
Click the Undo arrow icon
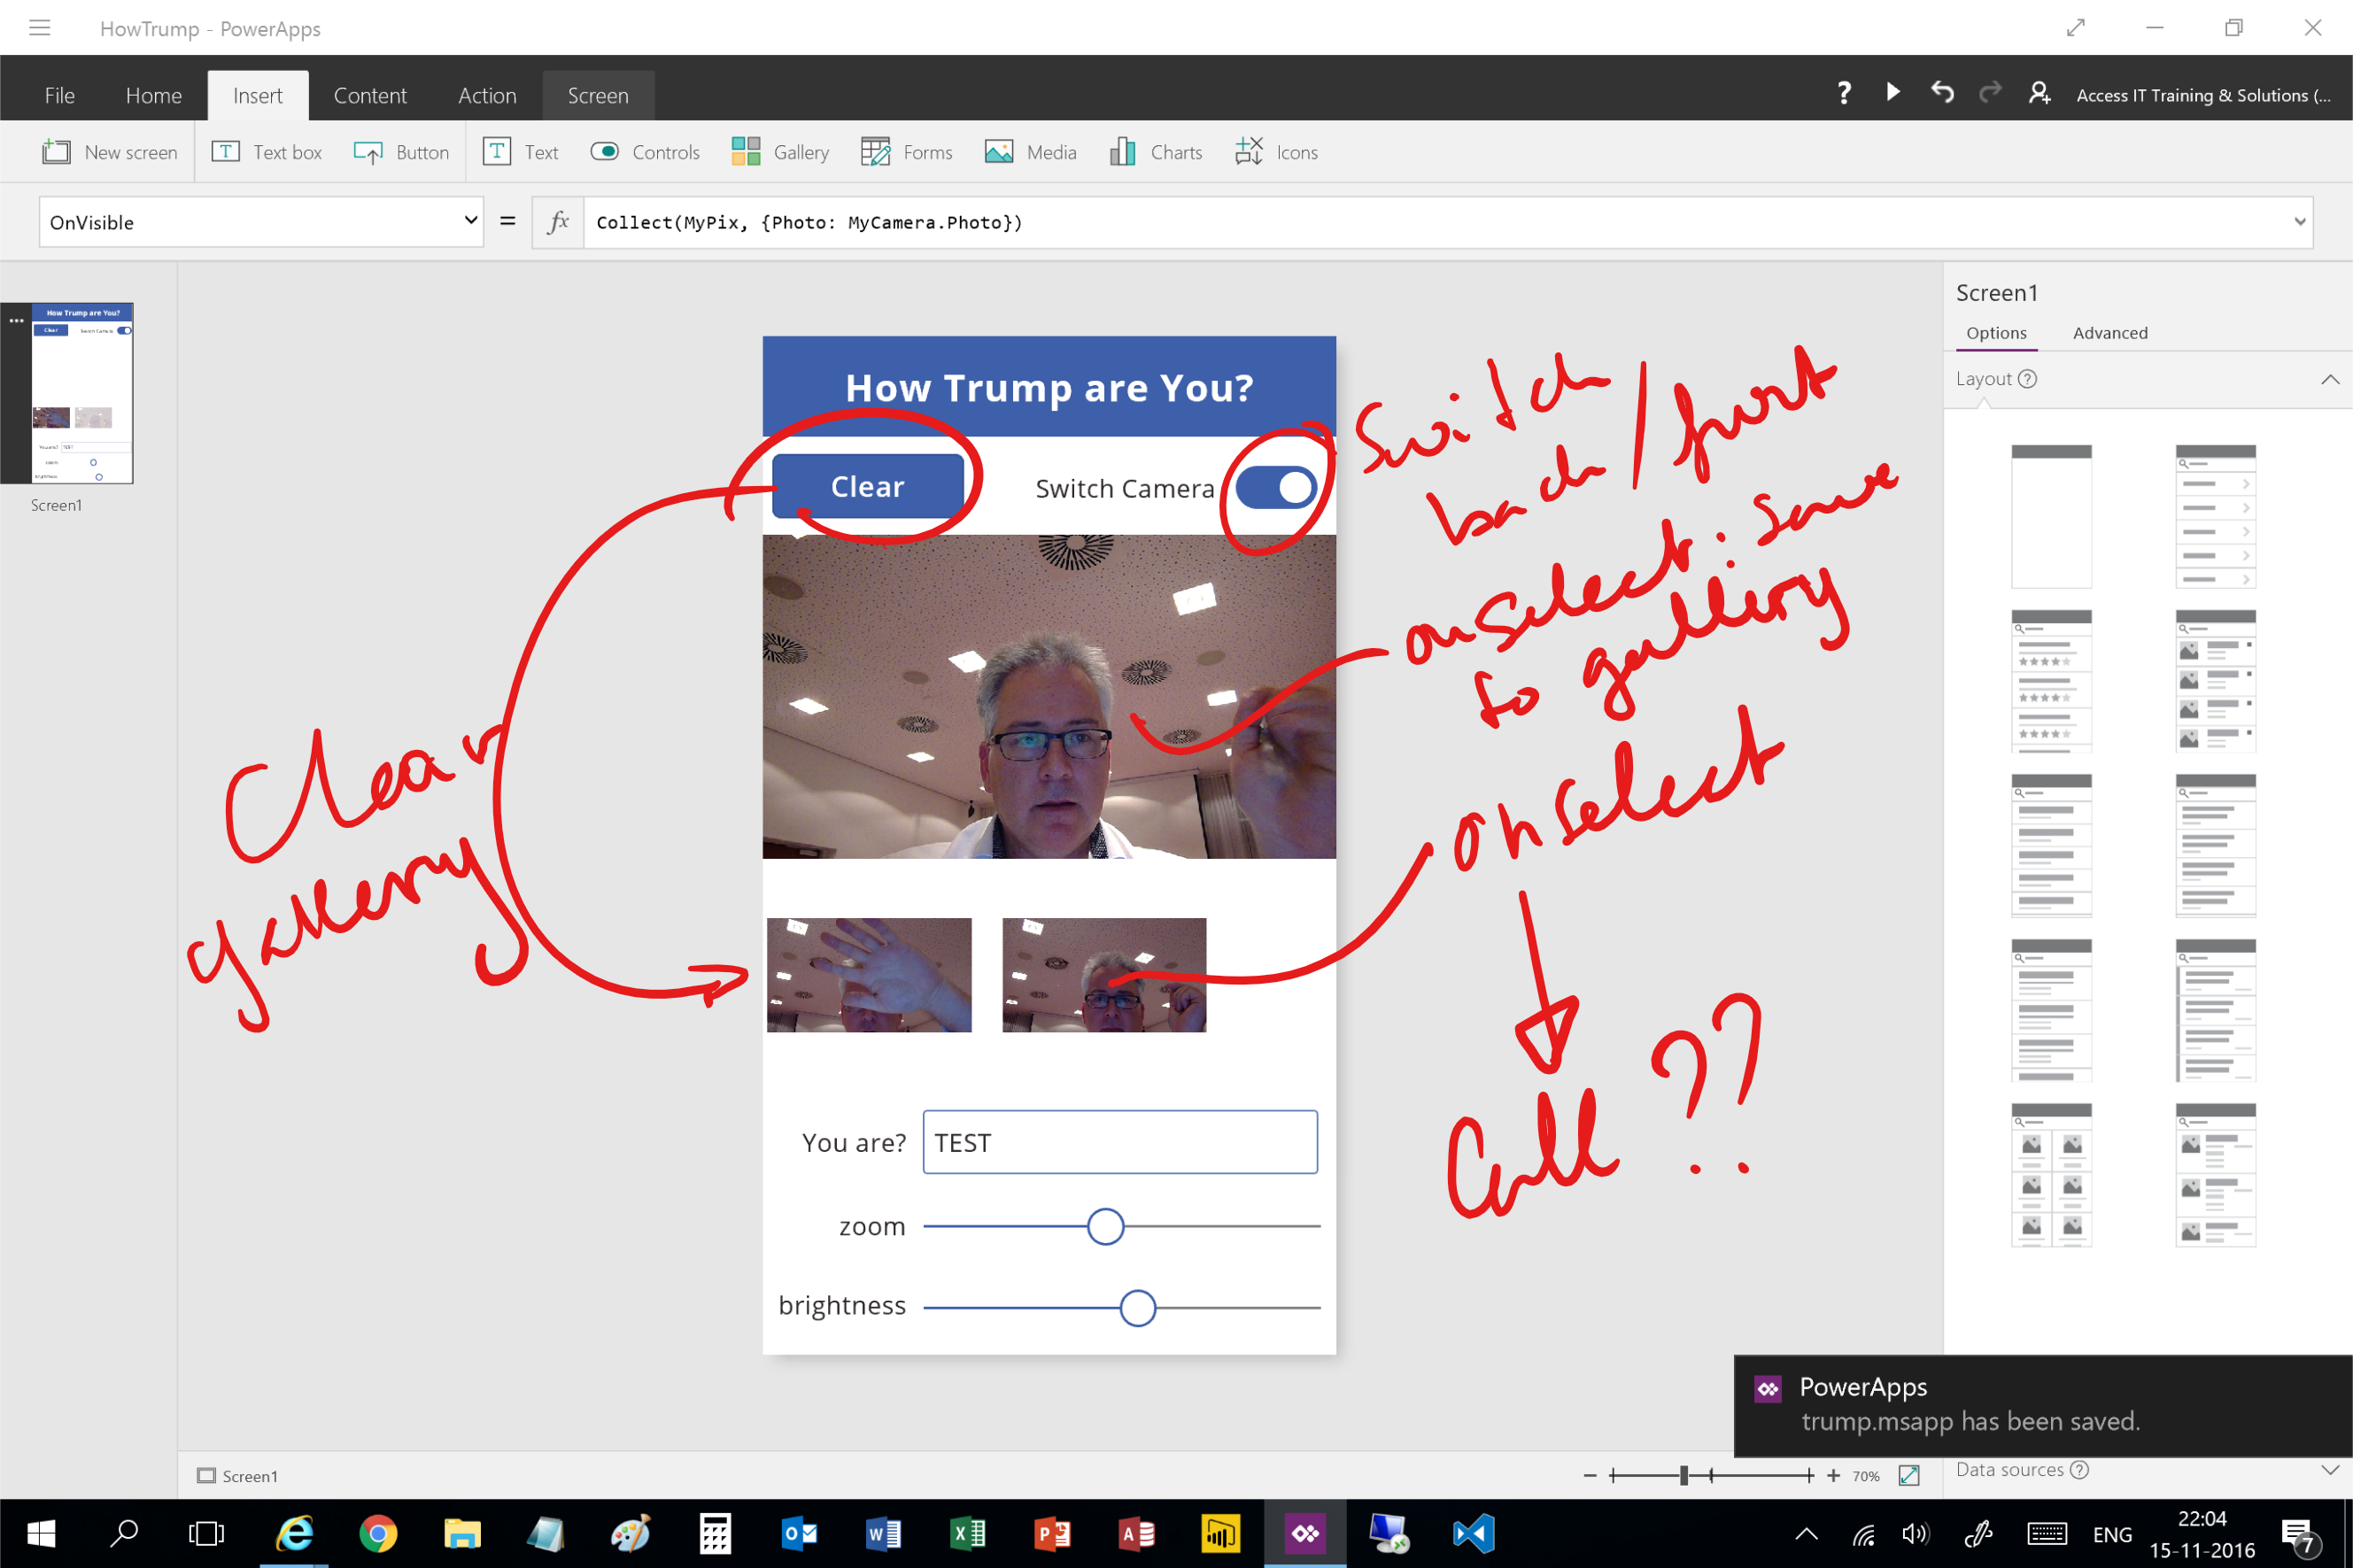click(x=1942, y=93)
